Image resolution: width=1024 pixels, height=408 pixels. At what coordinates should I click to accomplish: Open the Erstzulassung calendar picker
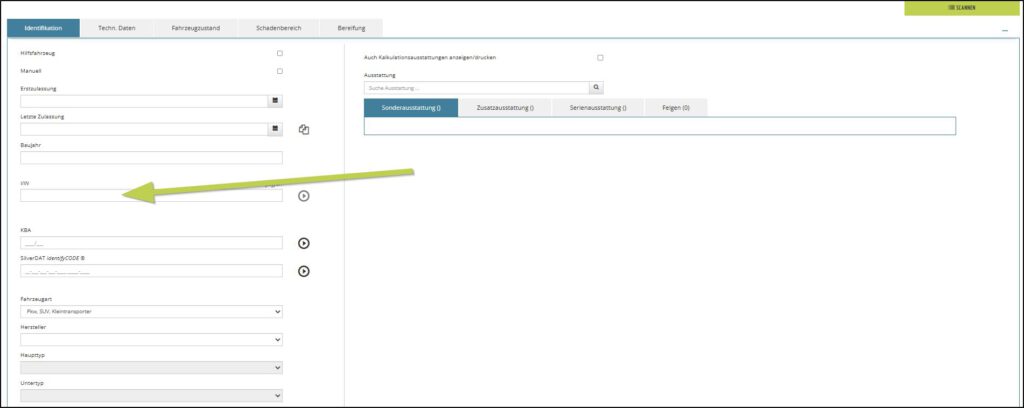pos(275,101)
